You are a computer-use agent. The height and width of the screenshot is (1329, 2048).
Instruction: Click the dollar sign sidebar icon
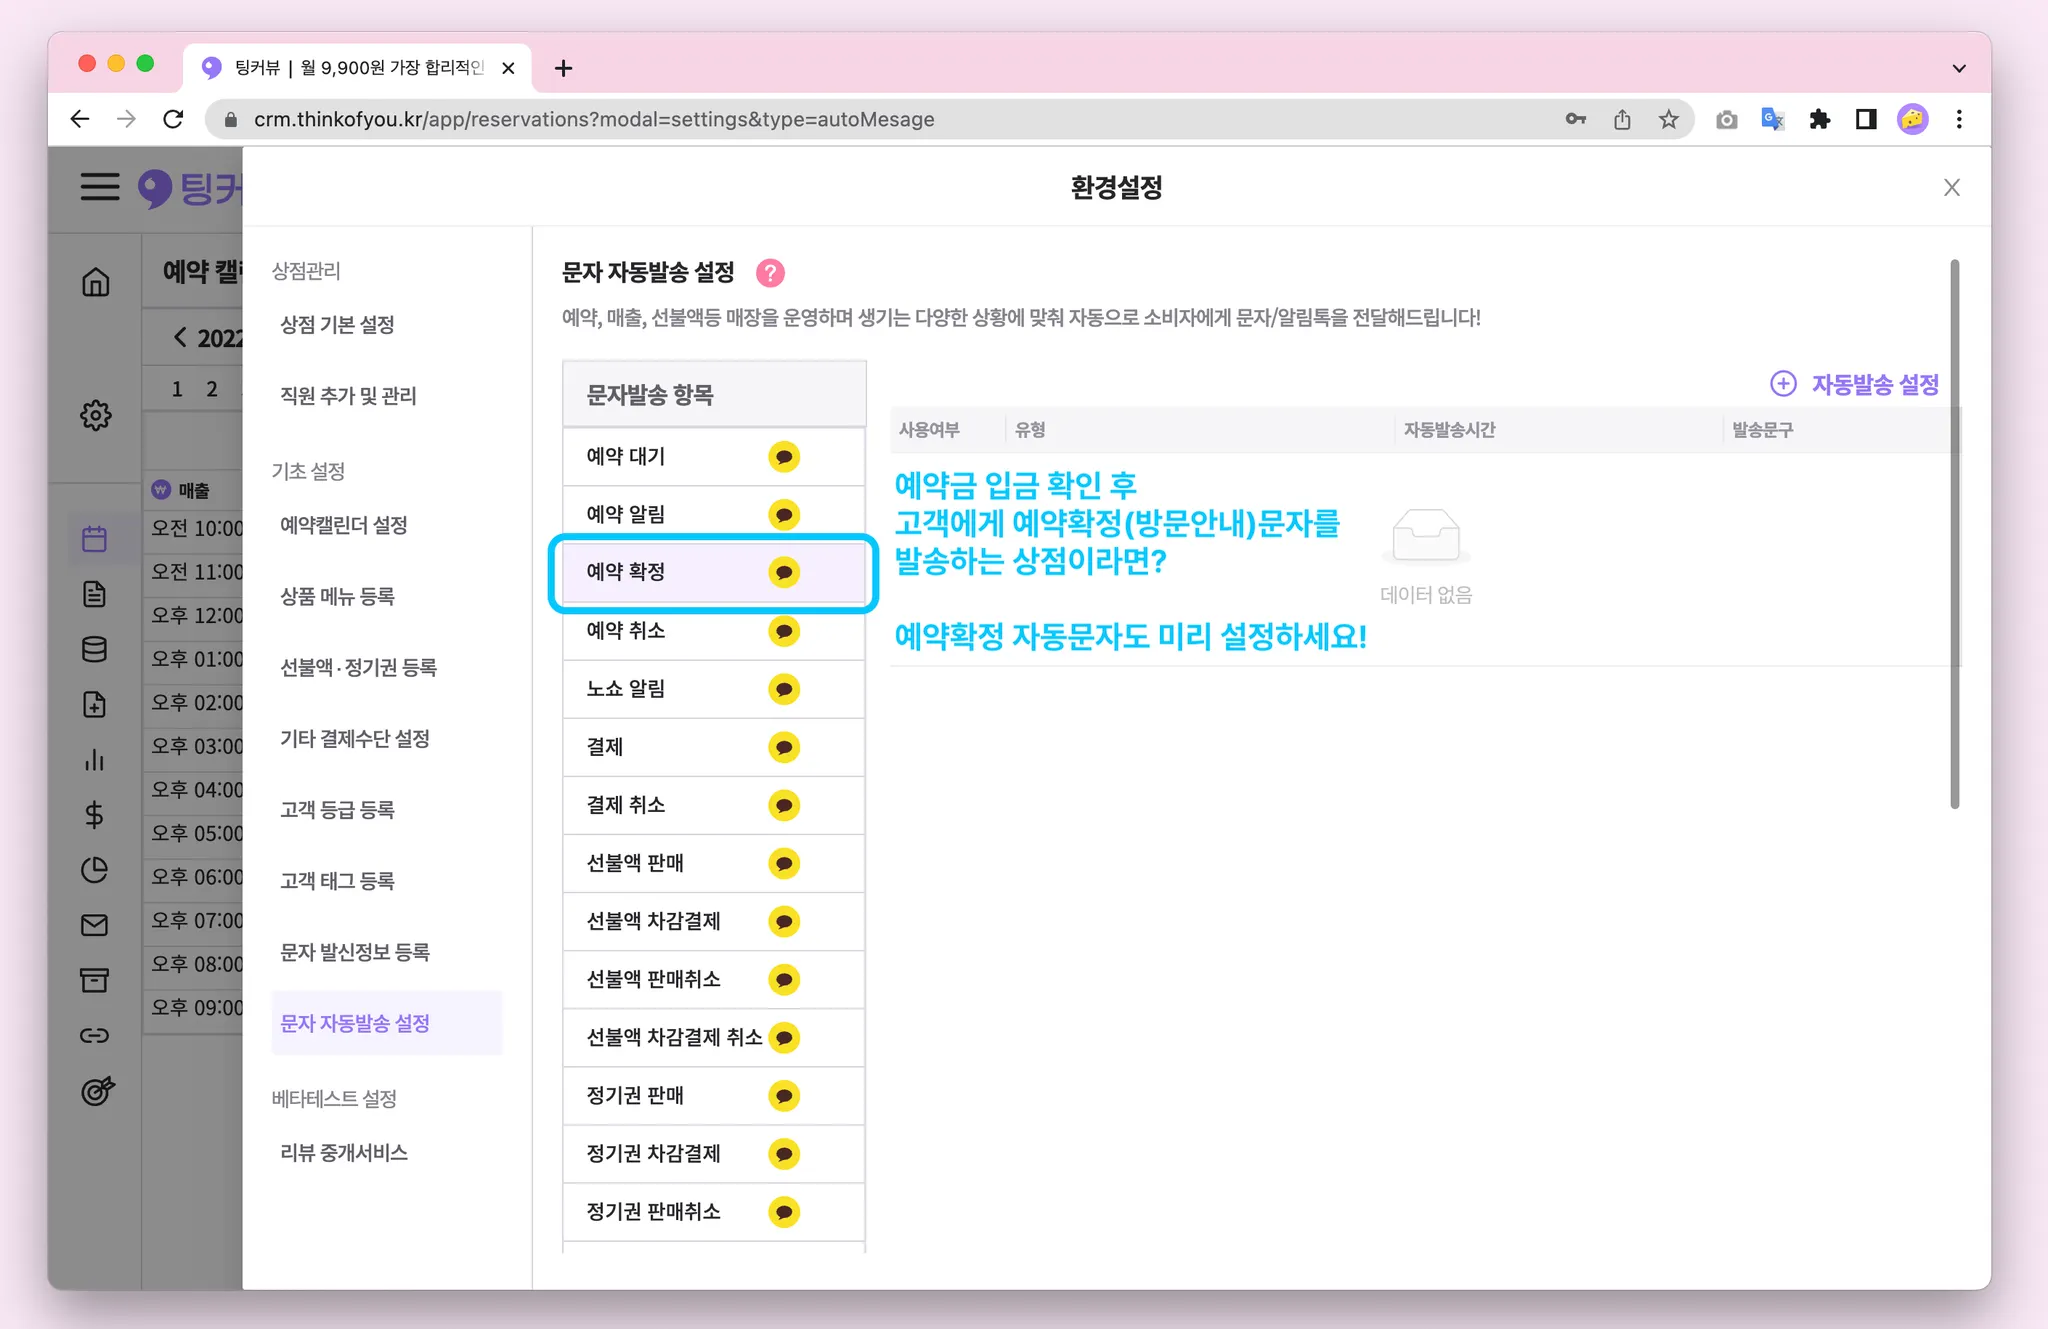(95, 815)
